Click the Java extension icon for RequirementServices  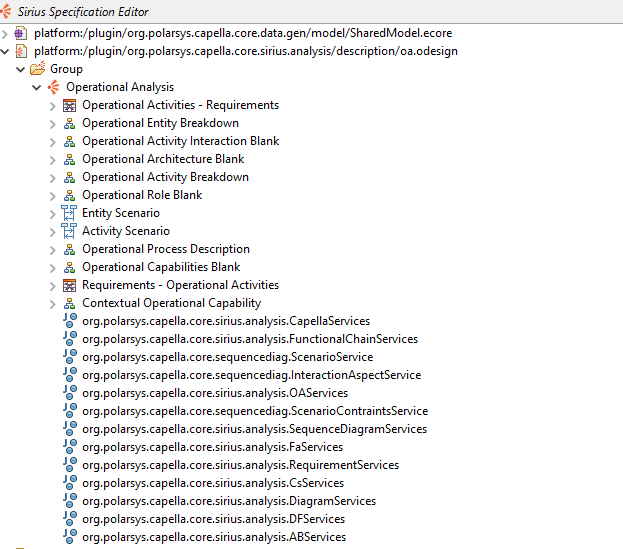pyautogui.click(x=70, y=464)
